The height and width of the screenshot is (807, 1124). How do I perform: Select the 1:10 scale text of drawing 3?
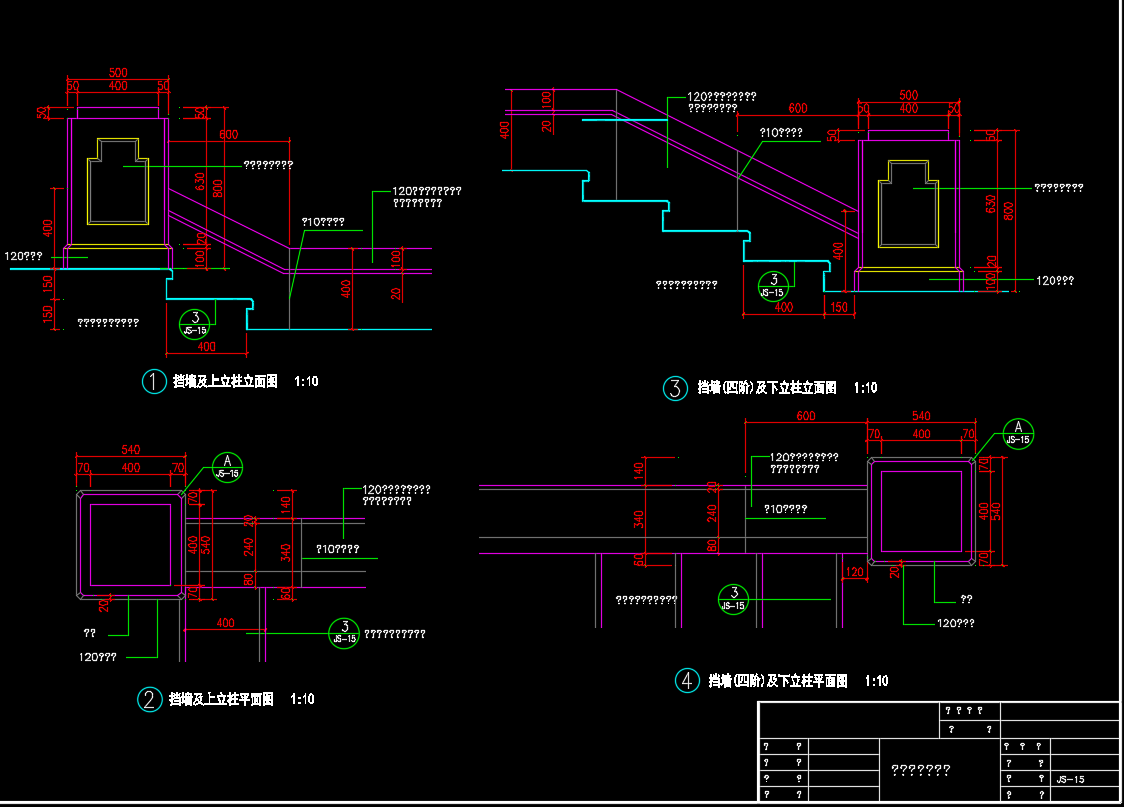pyautogui.click(x=865, y=388)
